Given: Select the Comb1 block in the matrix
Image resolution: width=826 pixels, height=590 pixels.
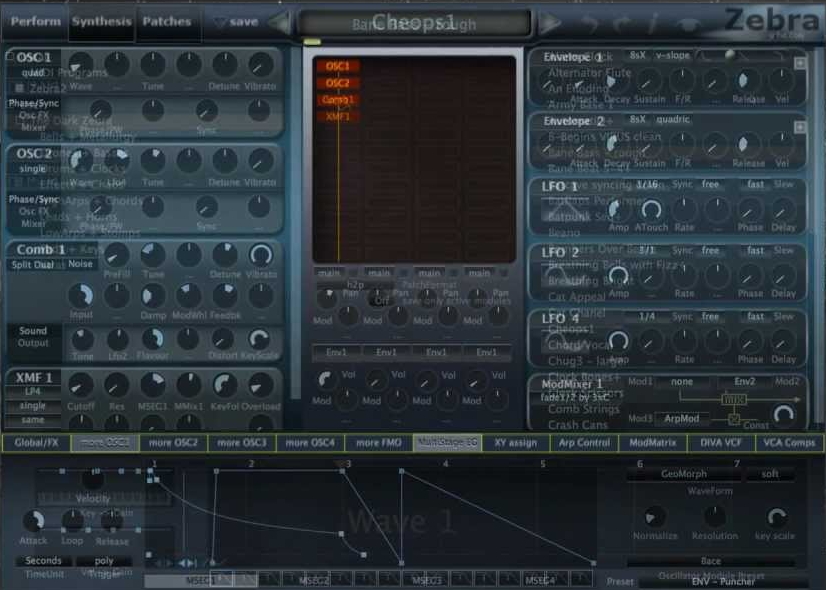Looking at the screenshot, I should tap(338, 100).
